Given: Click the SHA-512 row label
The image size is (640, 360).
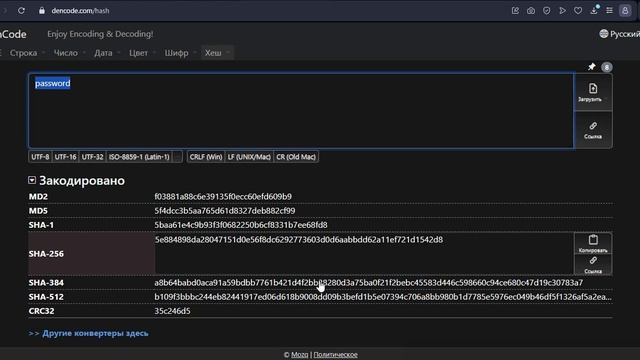Looking at the screenshot, I should click(46, 297).
